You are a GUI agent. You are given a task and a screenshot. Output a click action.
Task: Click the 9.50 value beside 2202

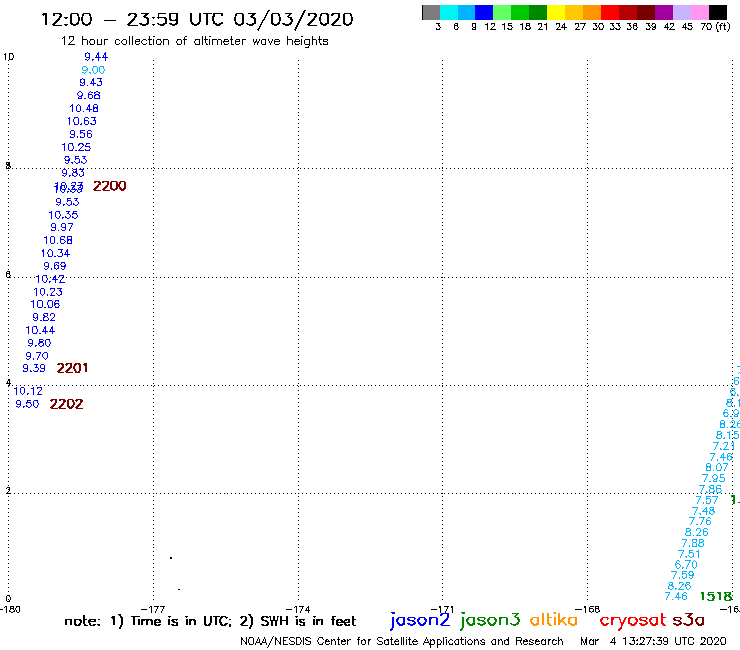(x=27, y=404)
